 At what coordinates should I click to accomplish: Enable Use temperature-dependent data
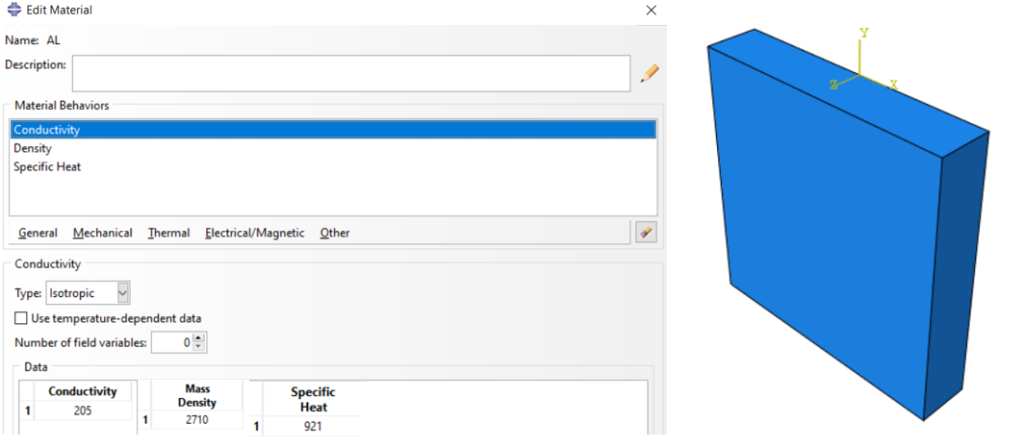(x=22, y=319)
